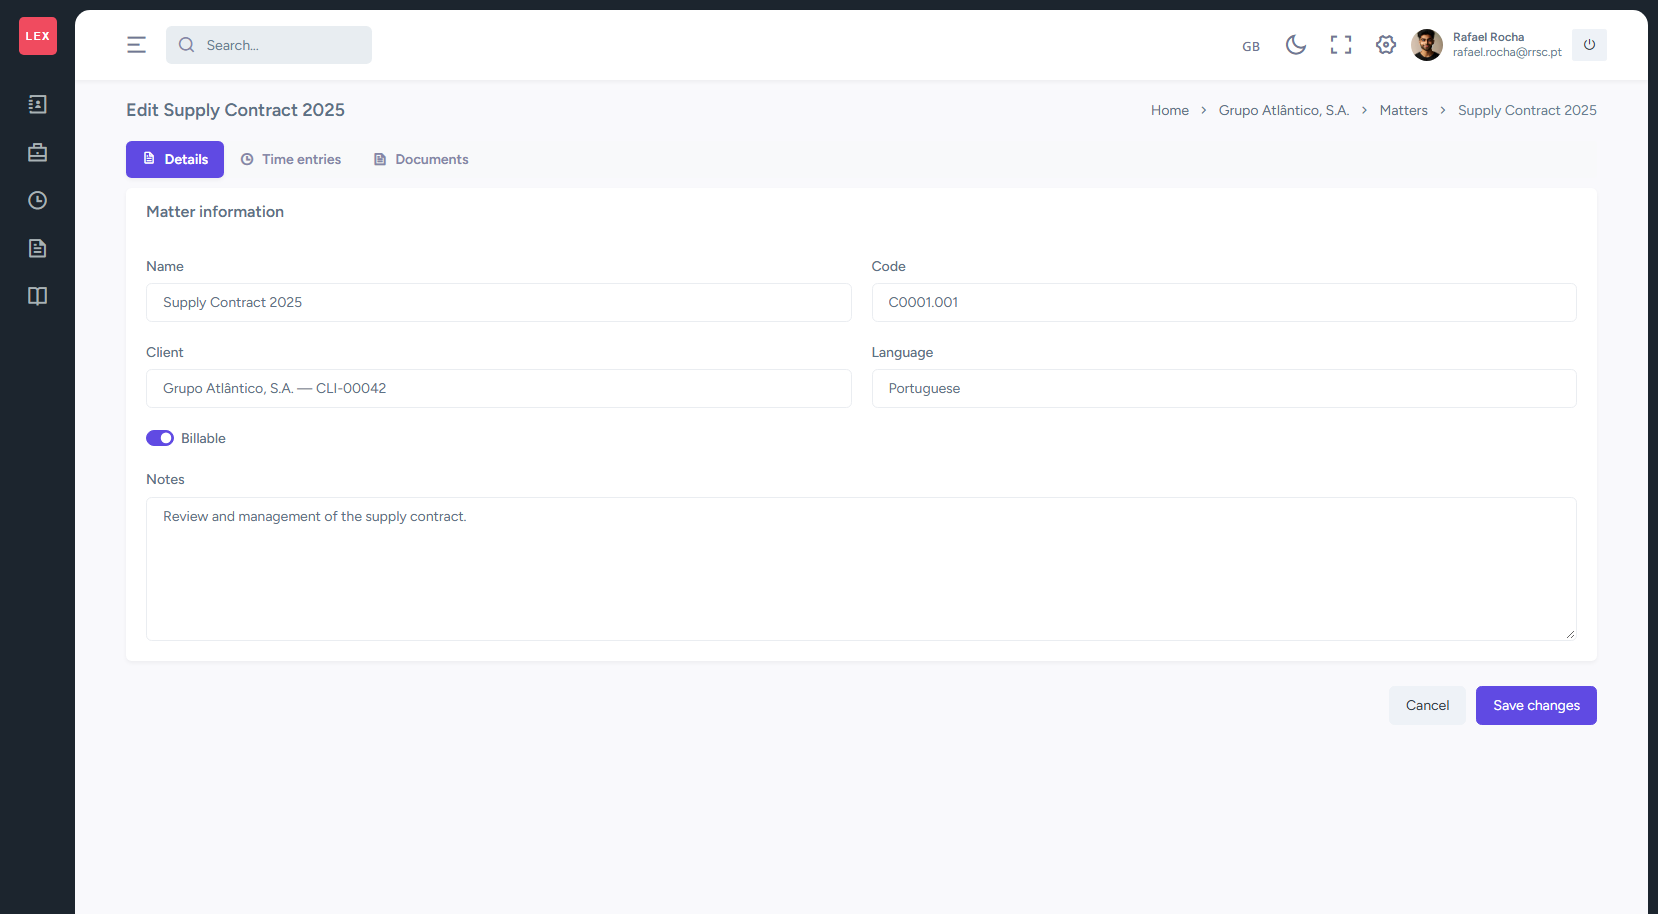Viewport: 1658px width, 914px height.
Task: Open the contacts icon in sidebar
Action: tap(37, 104)
